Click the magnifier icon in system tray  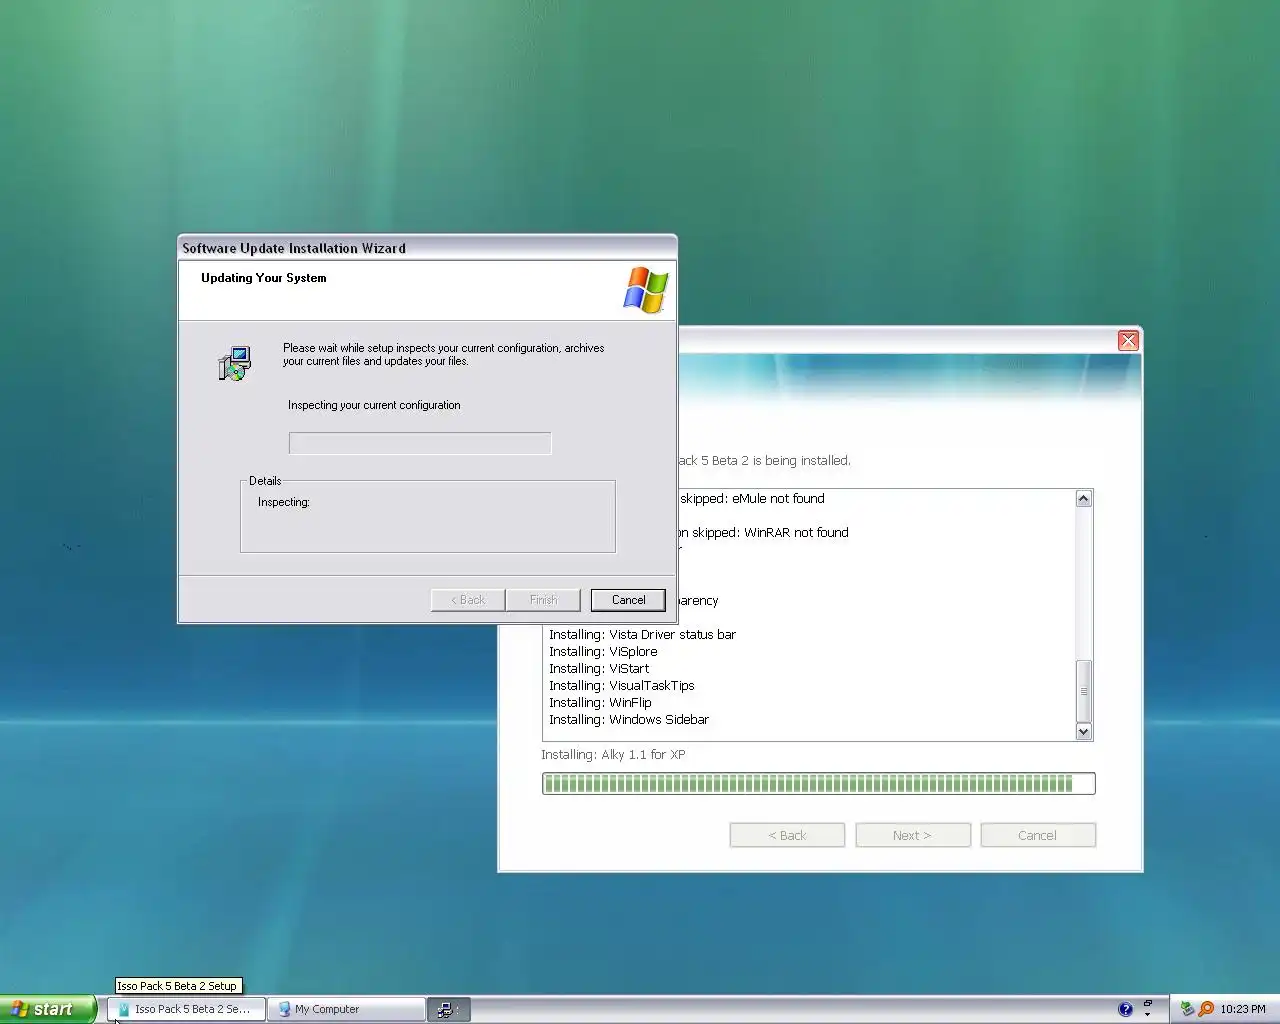tap(1206, 1009)
